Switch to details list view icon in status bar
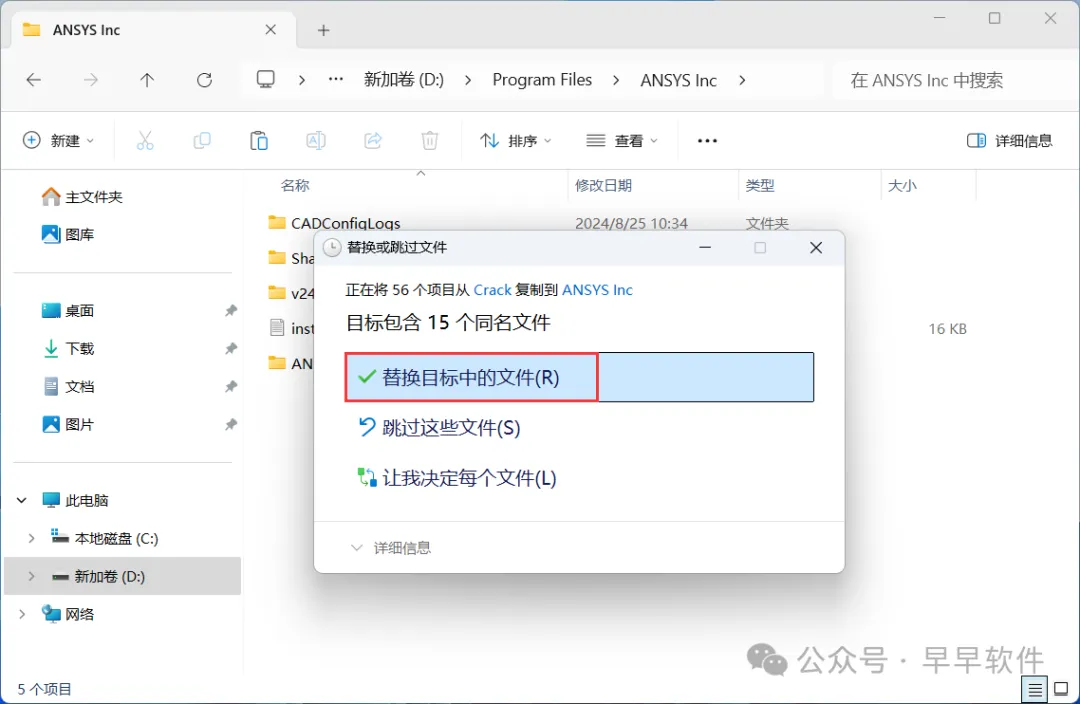 click(x=1035, y=689)
